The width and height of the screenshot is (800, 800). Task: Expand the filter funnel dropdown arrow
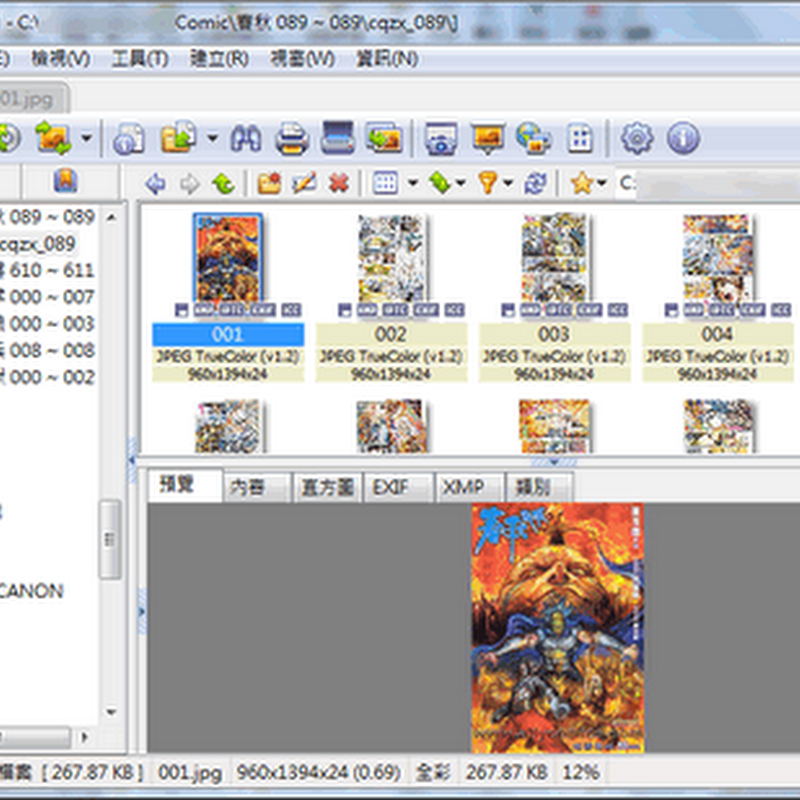(508, 183)
